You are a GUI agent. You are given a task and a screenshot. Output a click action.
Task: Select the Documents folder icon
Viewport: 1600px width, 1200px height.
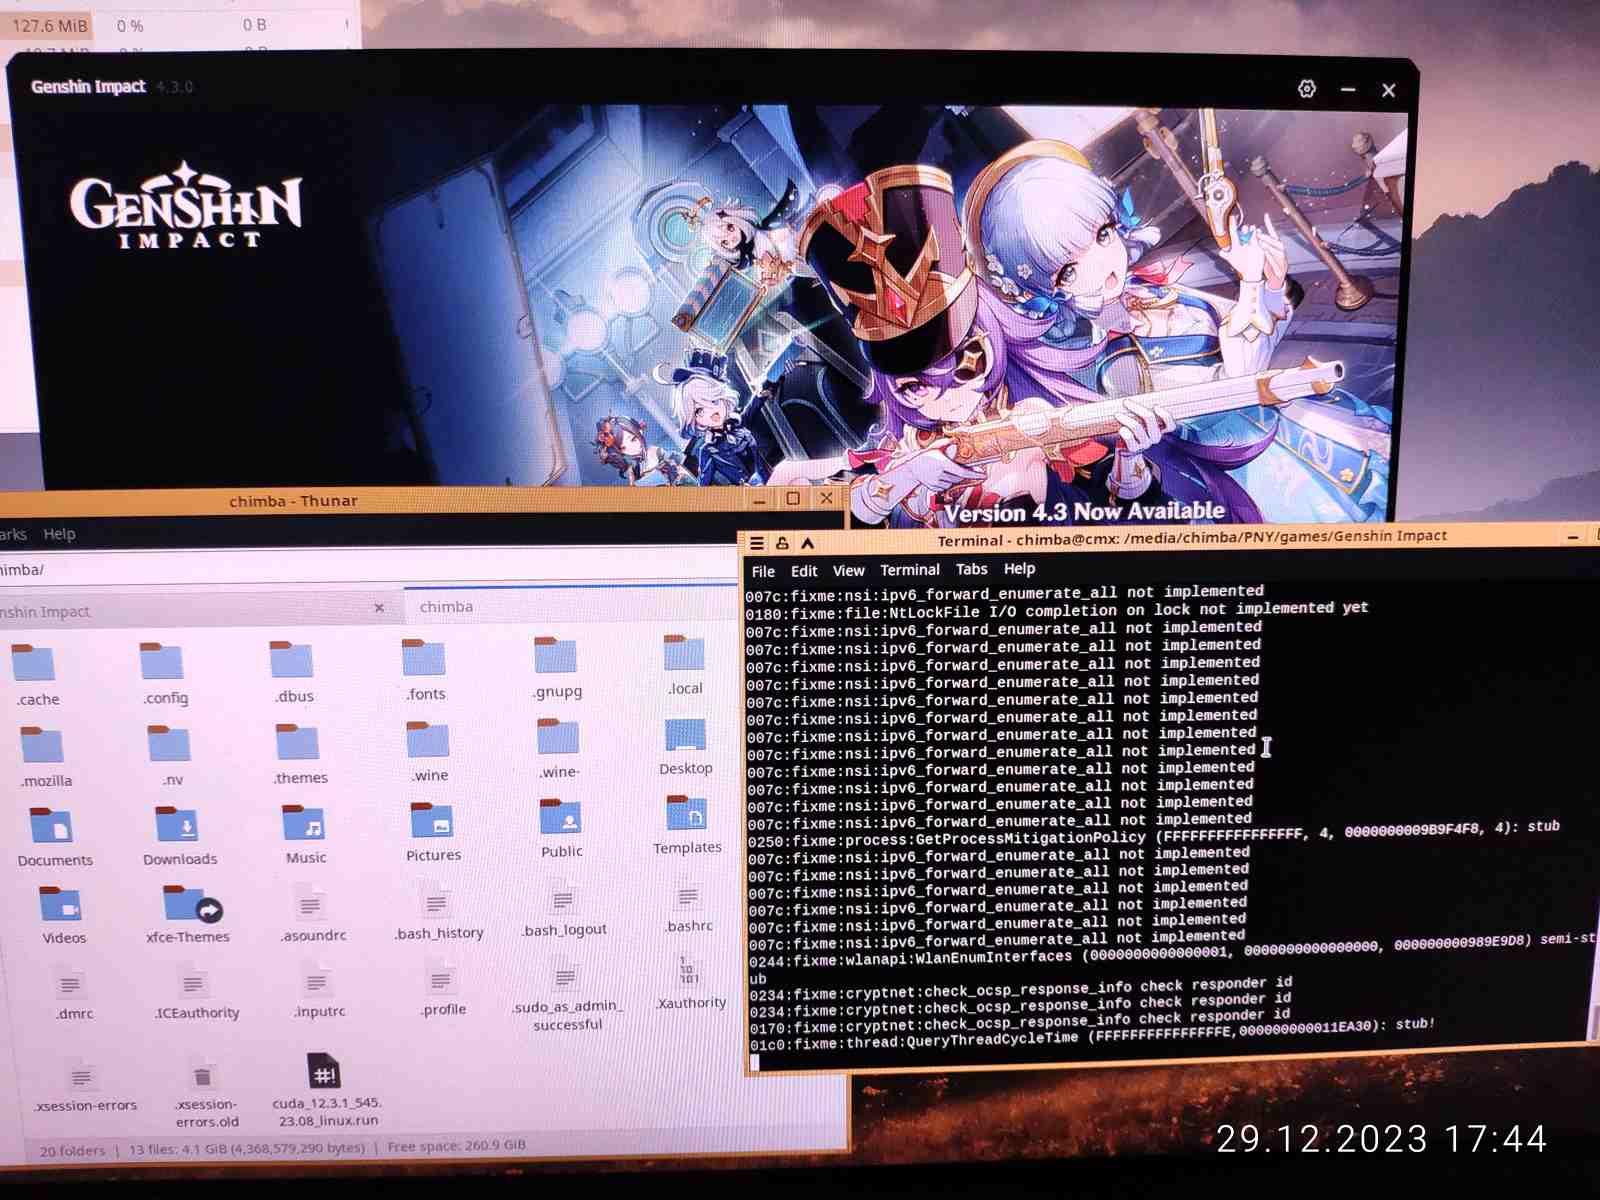click(x=52, y=826)
